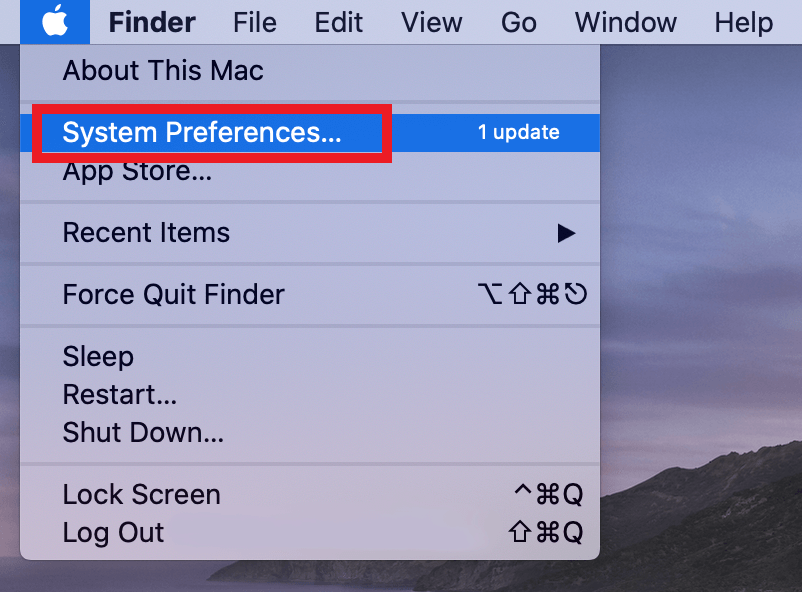The image size is (802, 592).
Task: Open the Help menu
Action: (744, 22)
